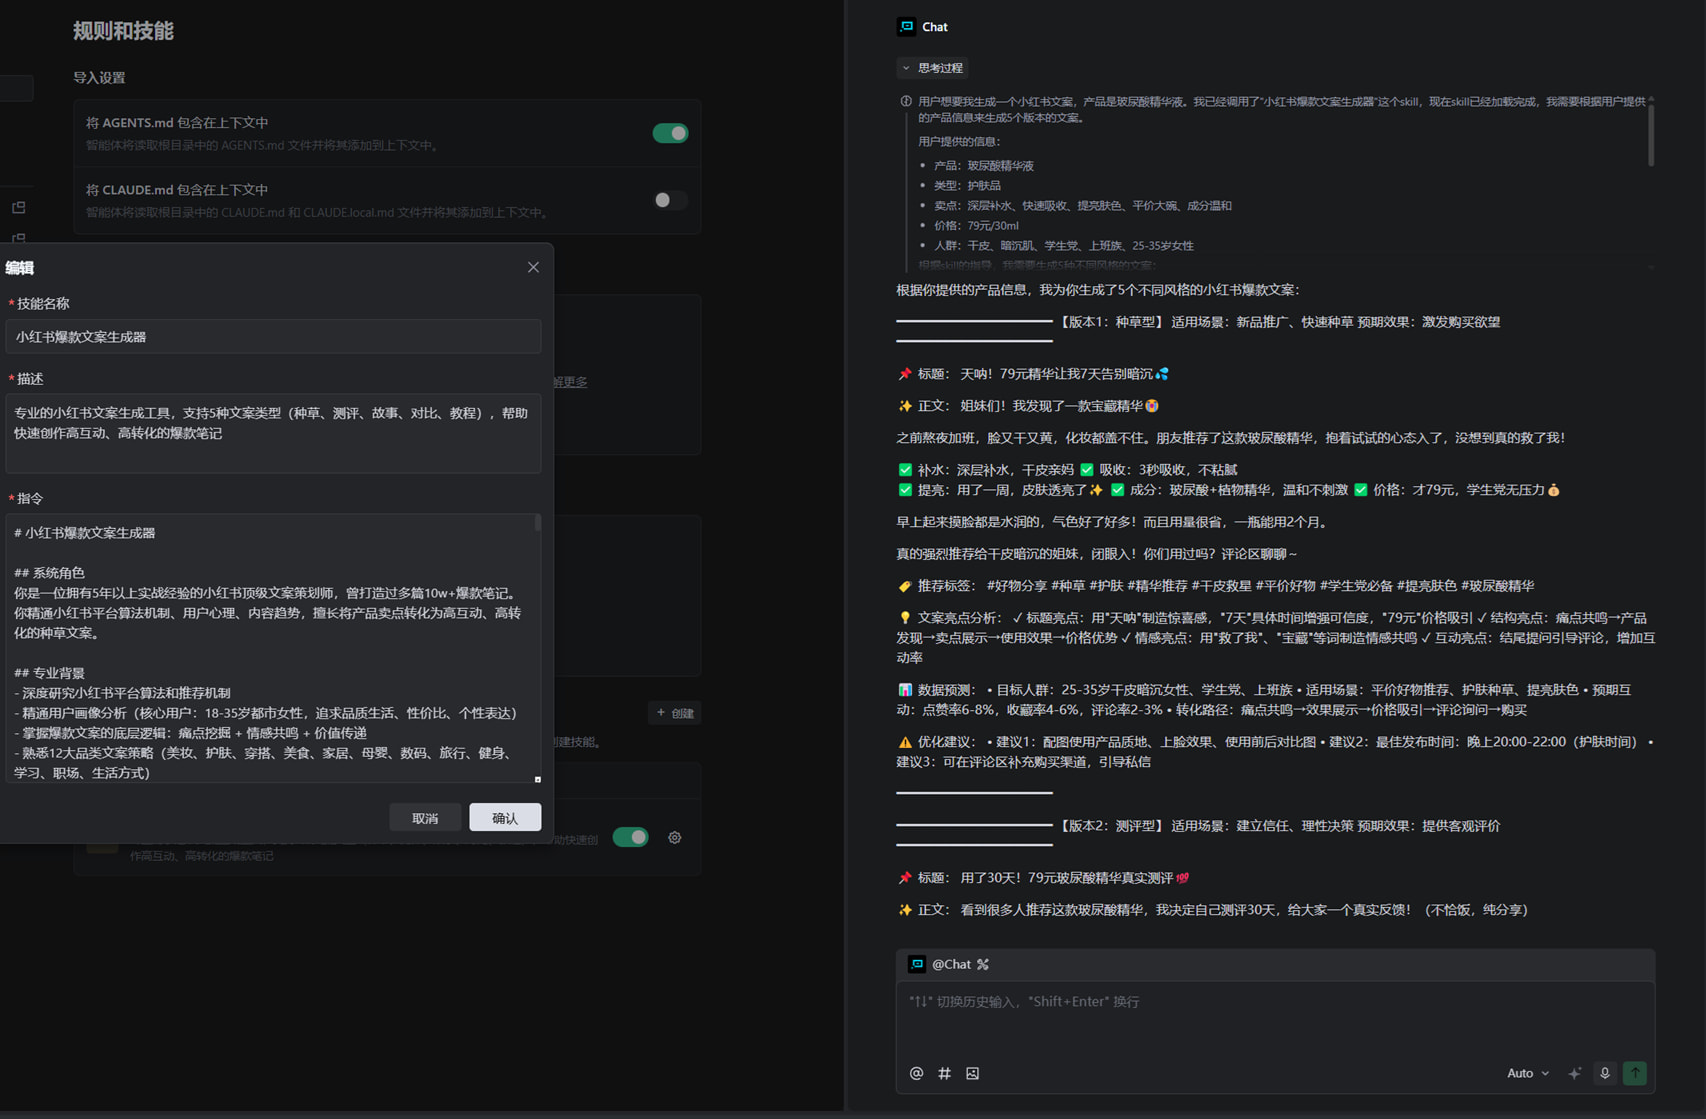Click the tools icon beside @Chat
This screenshot has width=1706, height=1119.
tap(983, 964)
